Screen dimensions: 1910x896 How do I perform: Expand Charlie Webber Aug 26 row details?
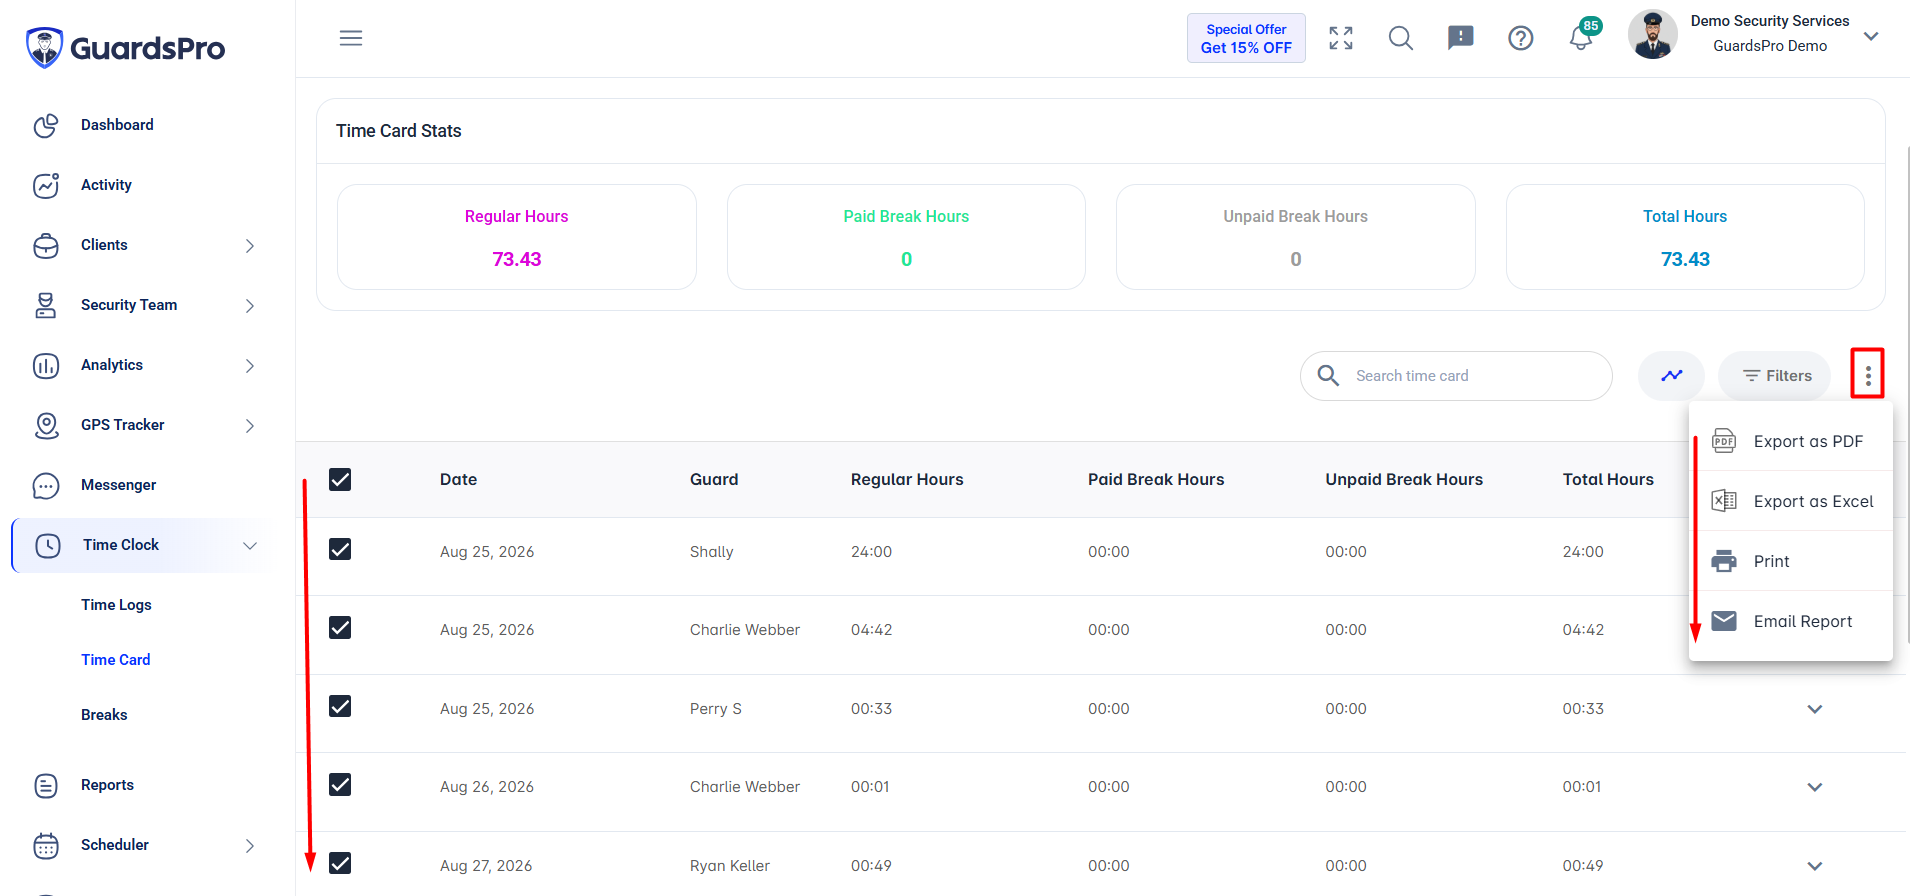tap(1815, 787)
